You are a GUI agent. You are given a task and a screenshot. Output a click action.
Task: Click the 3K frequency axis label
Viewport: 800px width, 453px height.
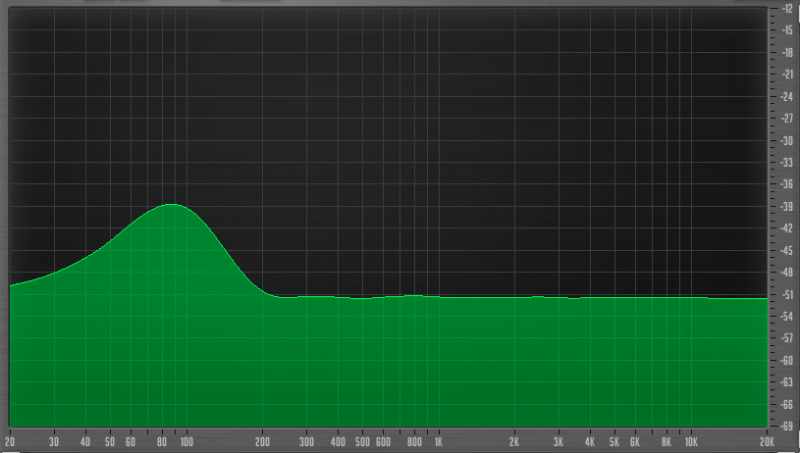point(559,441)
